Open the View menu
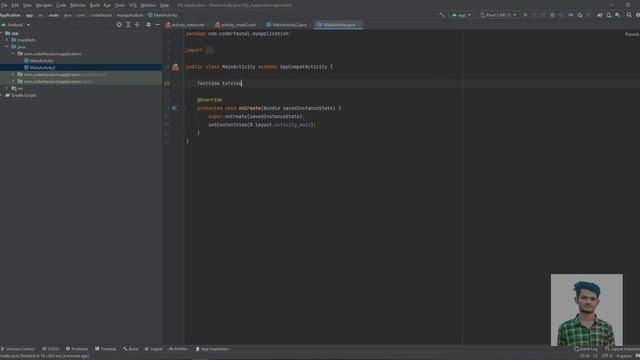The height and width of the screenshot is (360, 640). (x=27, y=5)
